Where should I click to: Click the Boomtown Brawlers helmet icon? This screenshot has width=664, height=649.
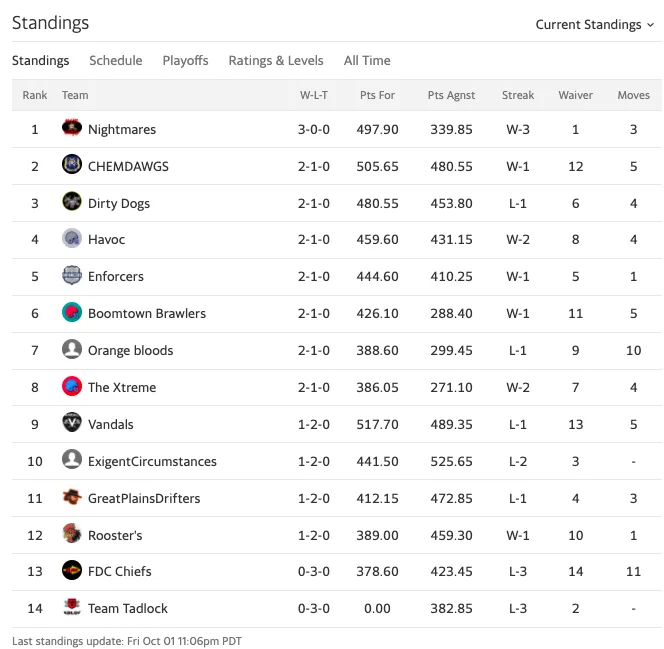pyautogui.click(x=72, y=312)
